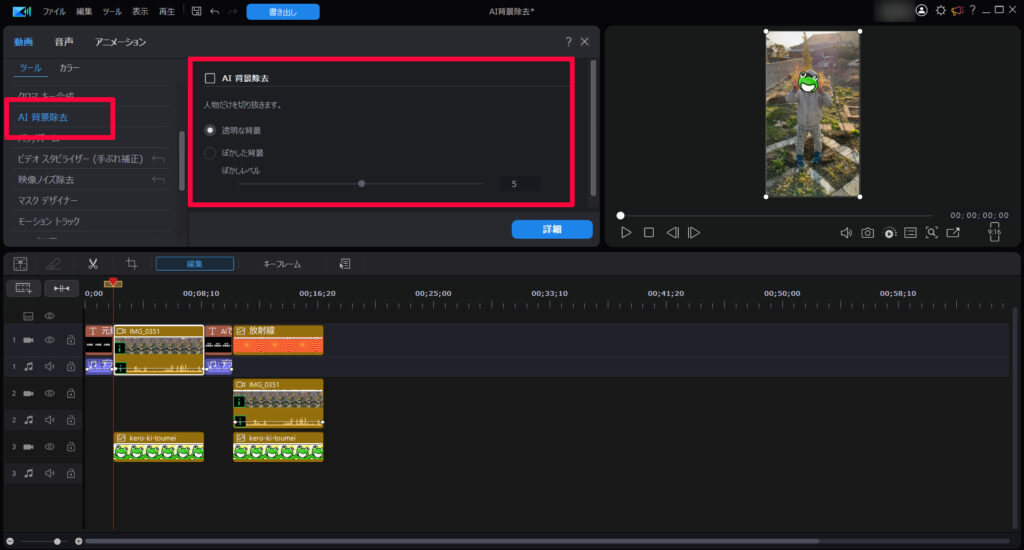Click the render preview icon
The height and width of the screenshot is (550, 1024).
point(889,233)
